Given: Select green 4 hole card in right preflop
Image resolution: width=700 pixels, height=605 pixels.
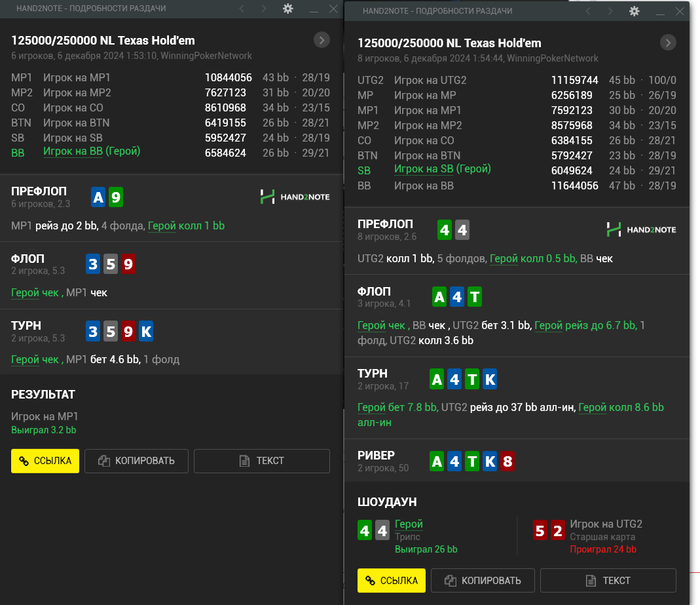Looking at the screenshot, I should 445,230.
